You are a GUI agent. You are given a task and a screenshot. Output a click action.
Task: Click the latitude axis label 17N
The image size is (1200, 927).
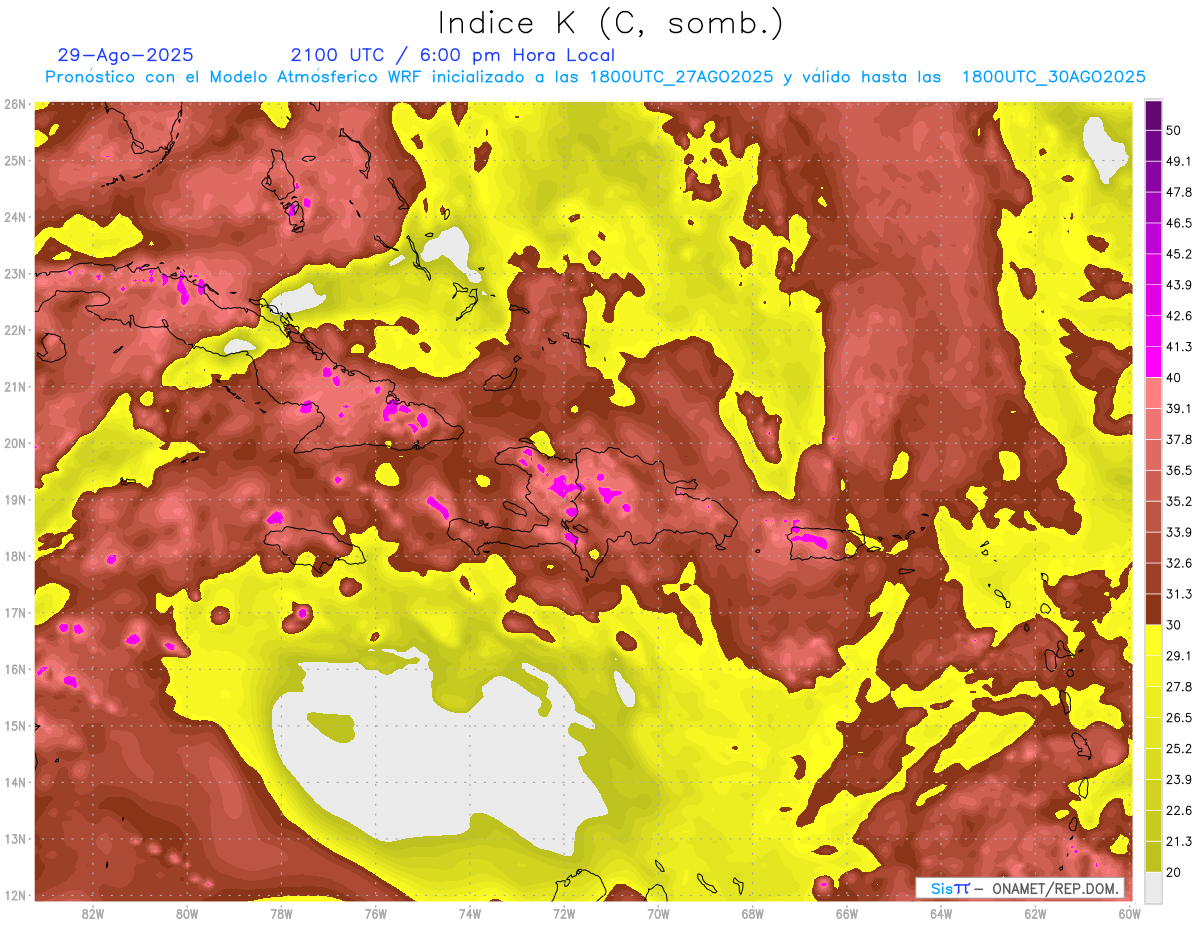pyautogui.click(x=14, y=613)
